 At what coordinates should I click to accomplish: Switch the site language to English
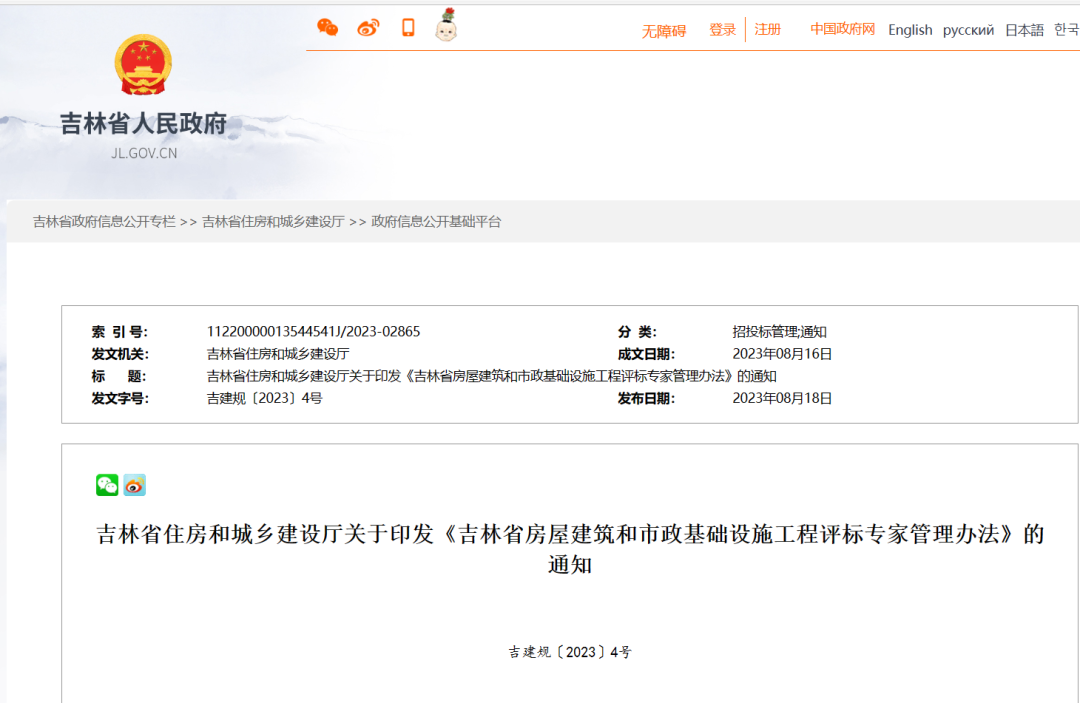[x=910, y=30]
